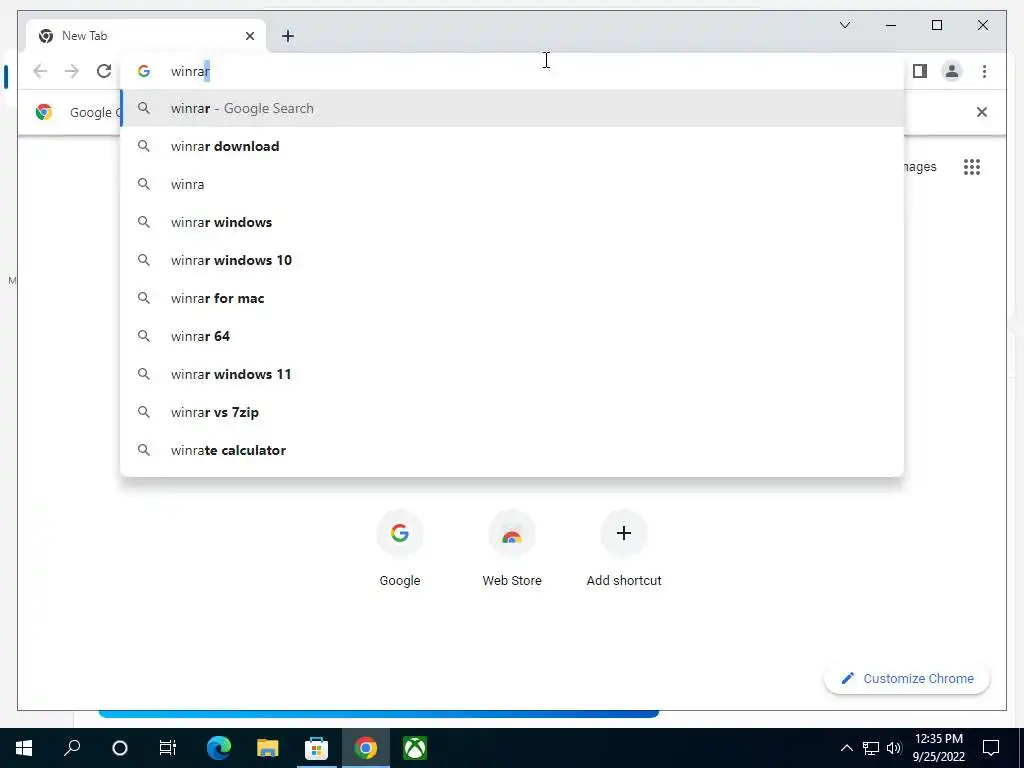Open File Explorer from taskbar
The height and width of the screenshot is (768, 1024).
[268, 748]
